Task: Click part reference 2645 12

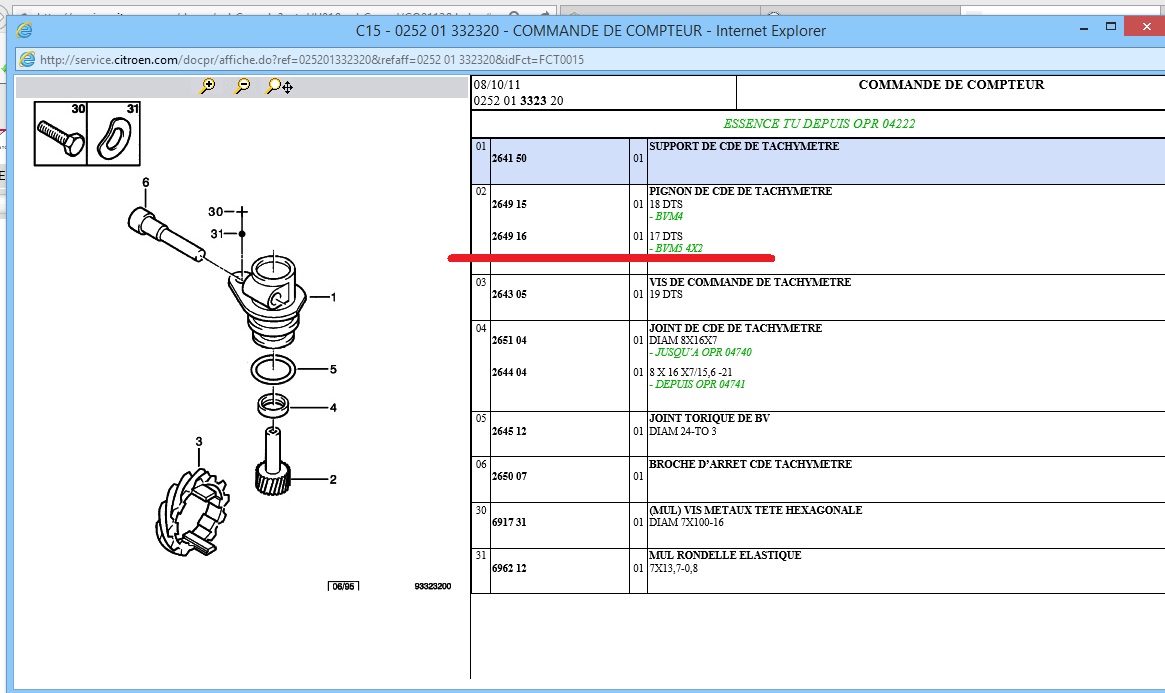Action: tap(509, 432)
